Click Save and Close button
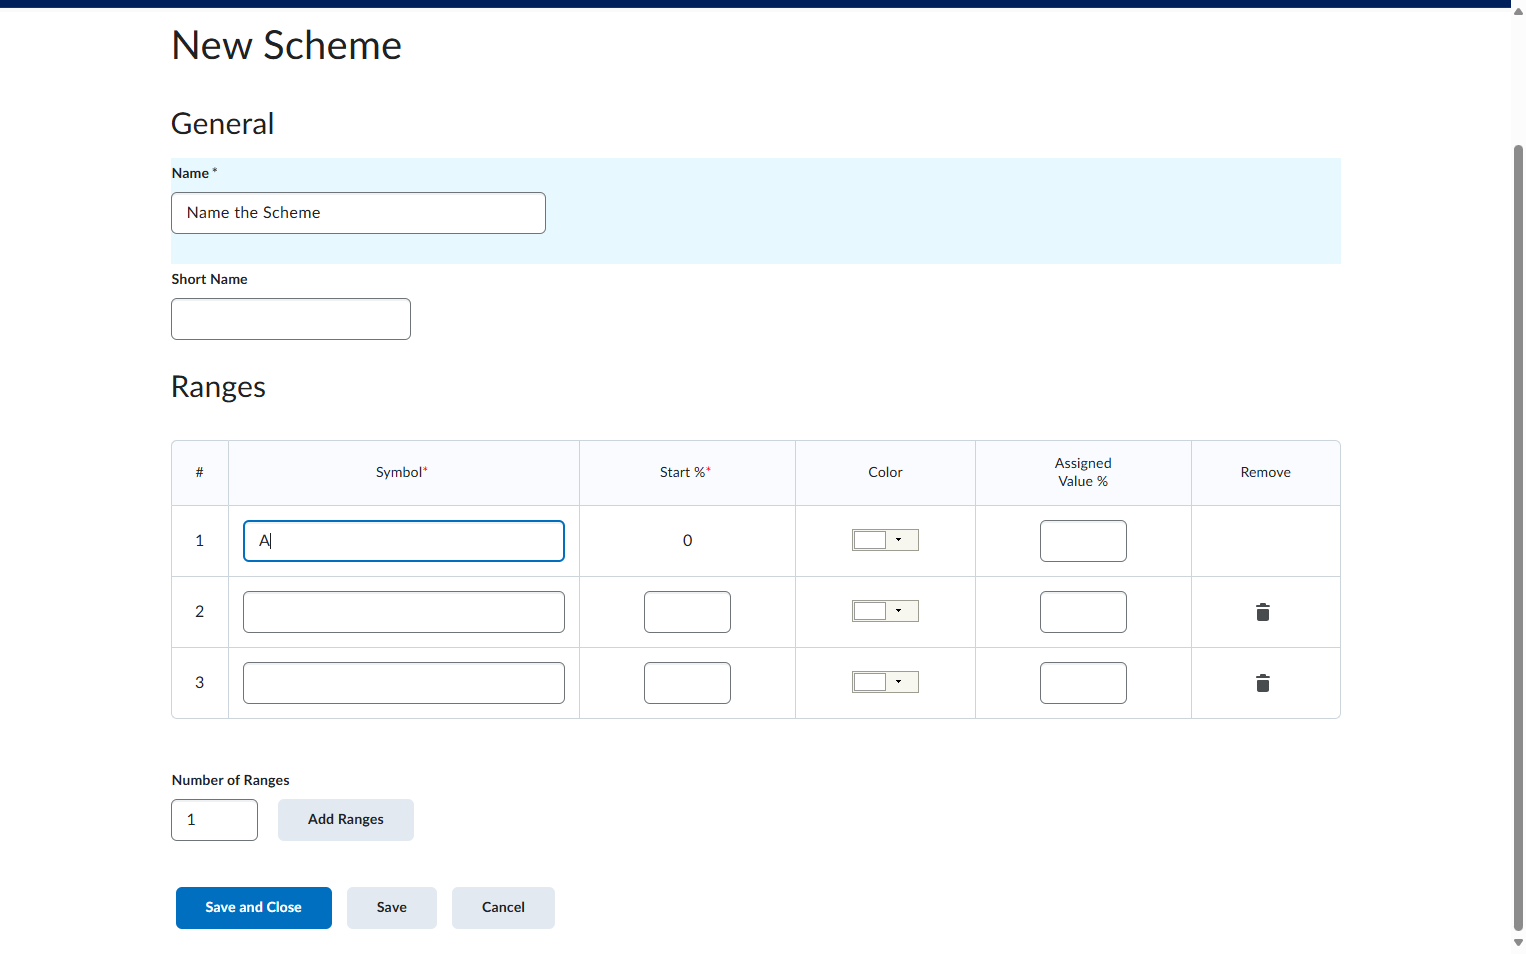1526x954 pixels. [x=254, y=908]
